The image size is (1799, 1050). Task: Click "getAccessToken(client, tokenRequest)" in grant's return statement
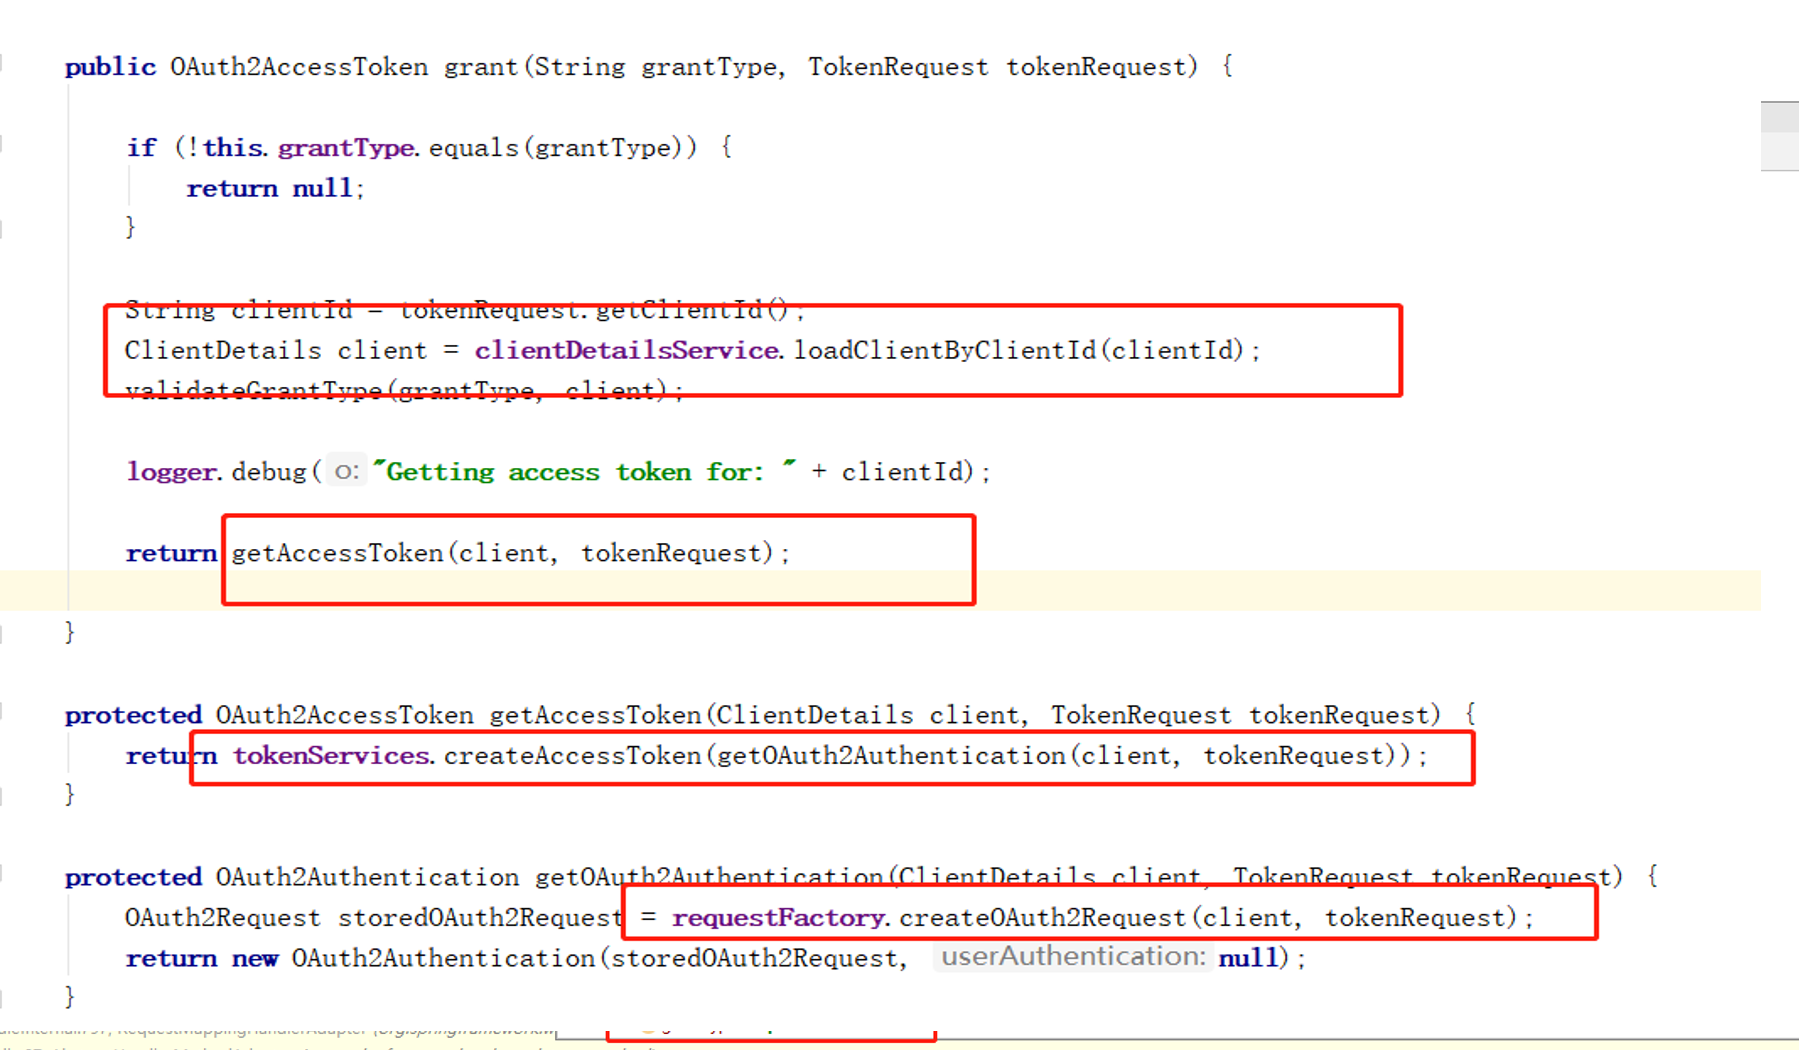(503, 553)
